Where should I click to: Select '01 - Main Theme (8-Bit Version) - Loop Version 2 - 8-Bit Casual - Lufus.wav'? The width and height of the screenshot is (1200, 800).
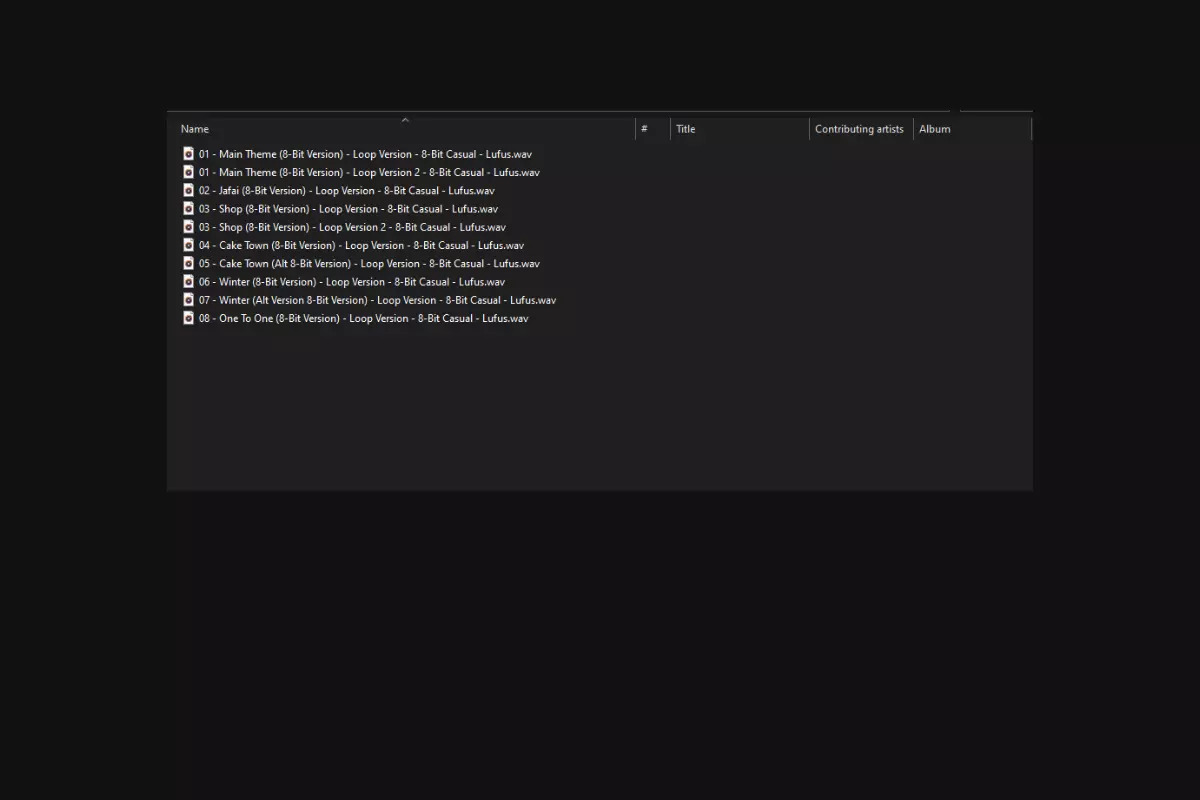click(369, 172)
